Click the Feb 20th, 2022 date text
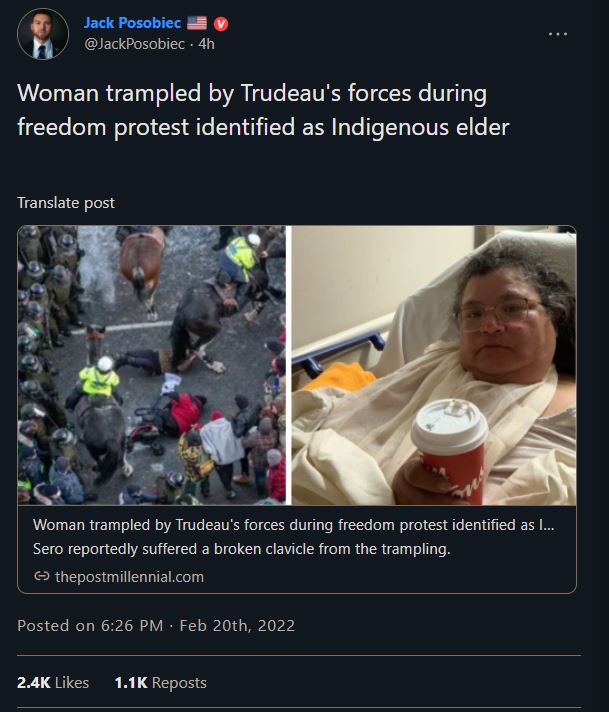 (237, 626)
